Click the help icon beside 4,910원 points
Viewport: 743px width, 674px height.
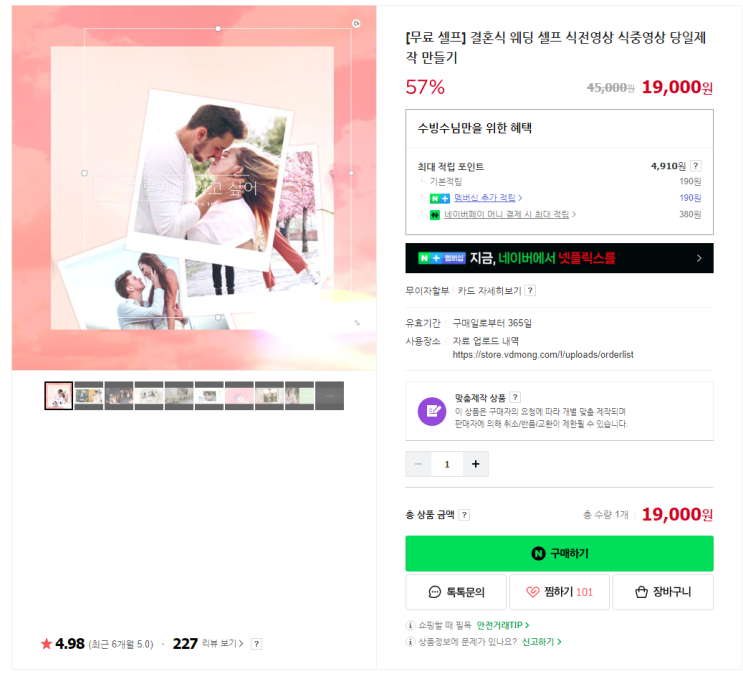(x=696, y=166)
